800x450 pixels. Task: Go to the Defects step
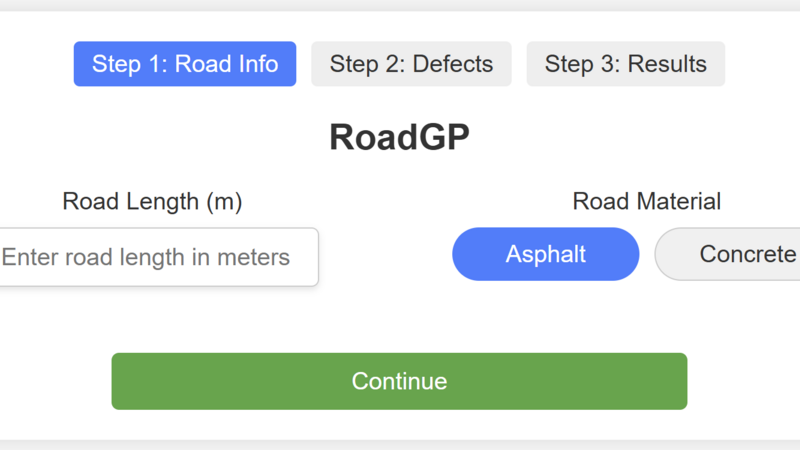[x=411, y=64]
